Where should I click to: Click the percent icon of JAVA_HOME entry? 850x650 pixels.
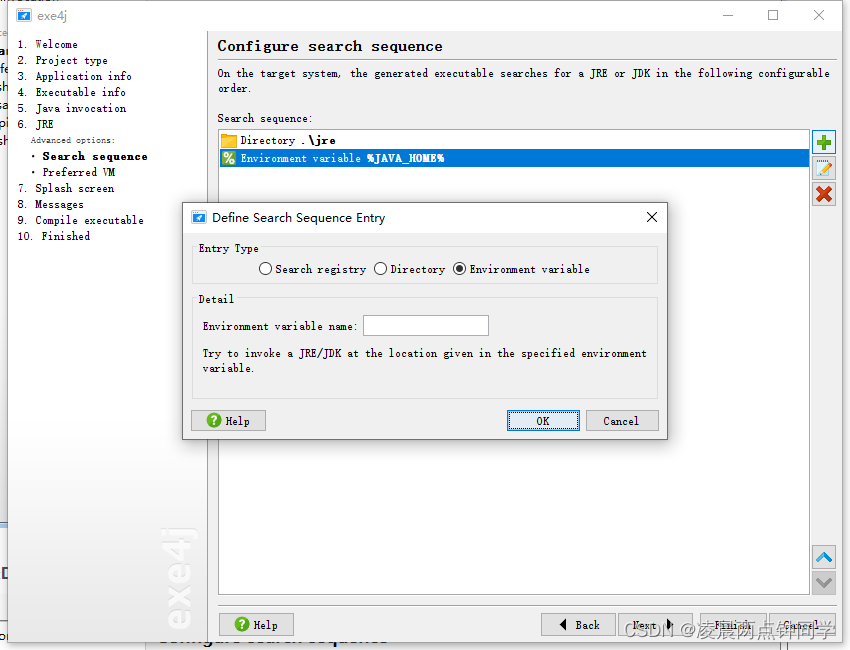pyautogui.click(x=229, y=158)
